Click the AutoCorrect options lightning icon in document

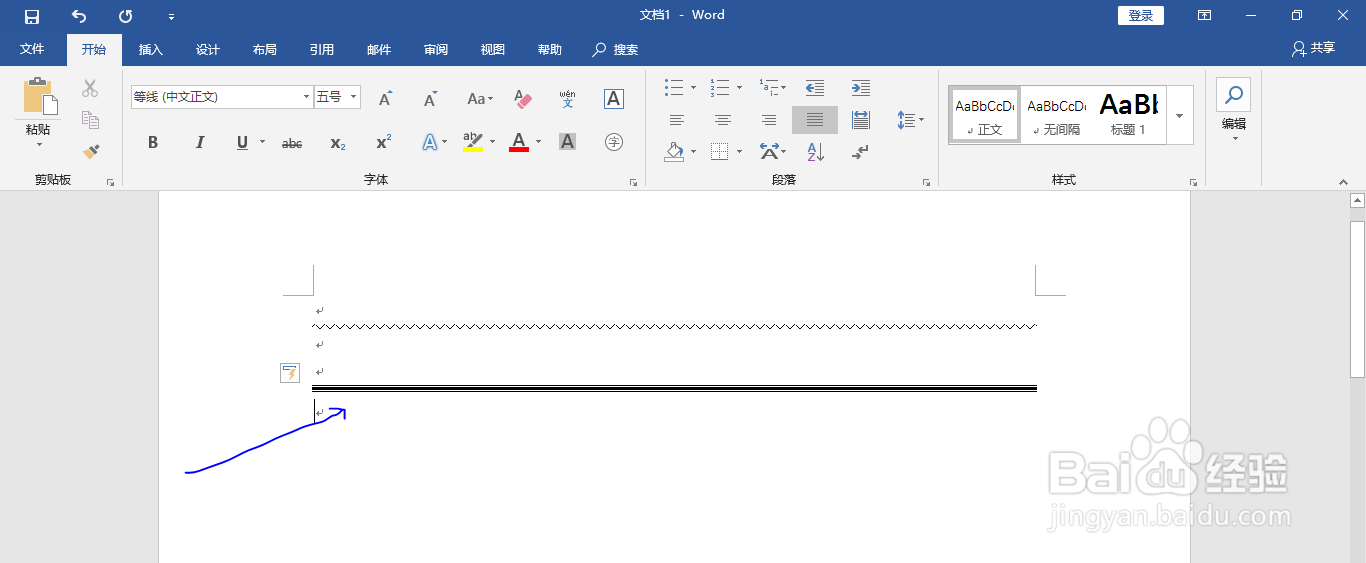pyautogui.click(x=290, y=373)
